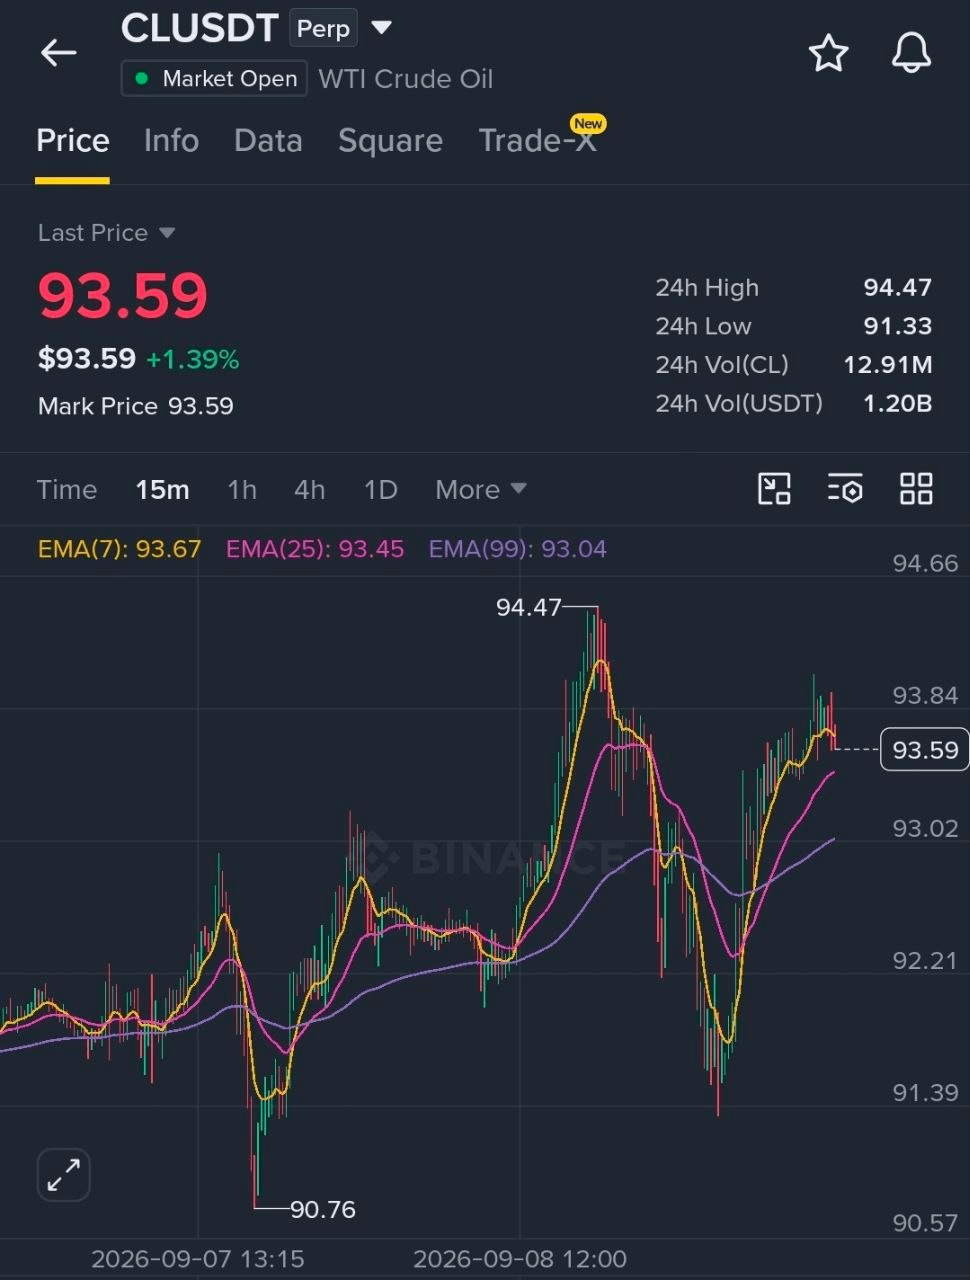Select the 1h timeframe
970x1280 pixels.
[242, 489]
